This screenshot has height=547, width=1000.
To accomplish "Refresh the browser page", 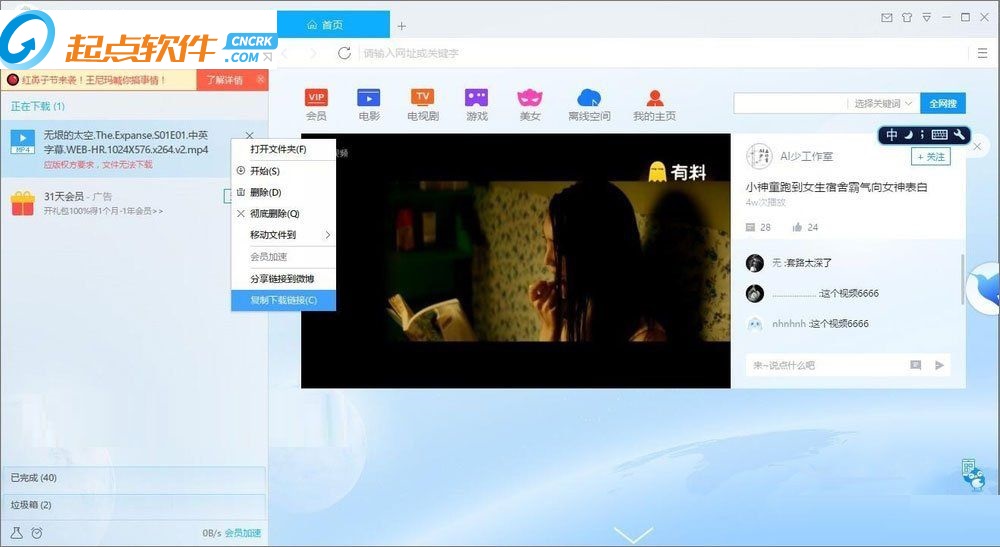I will tap(344, 53).
